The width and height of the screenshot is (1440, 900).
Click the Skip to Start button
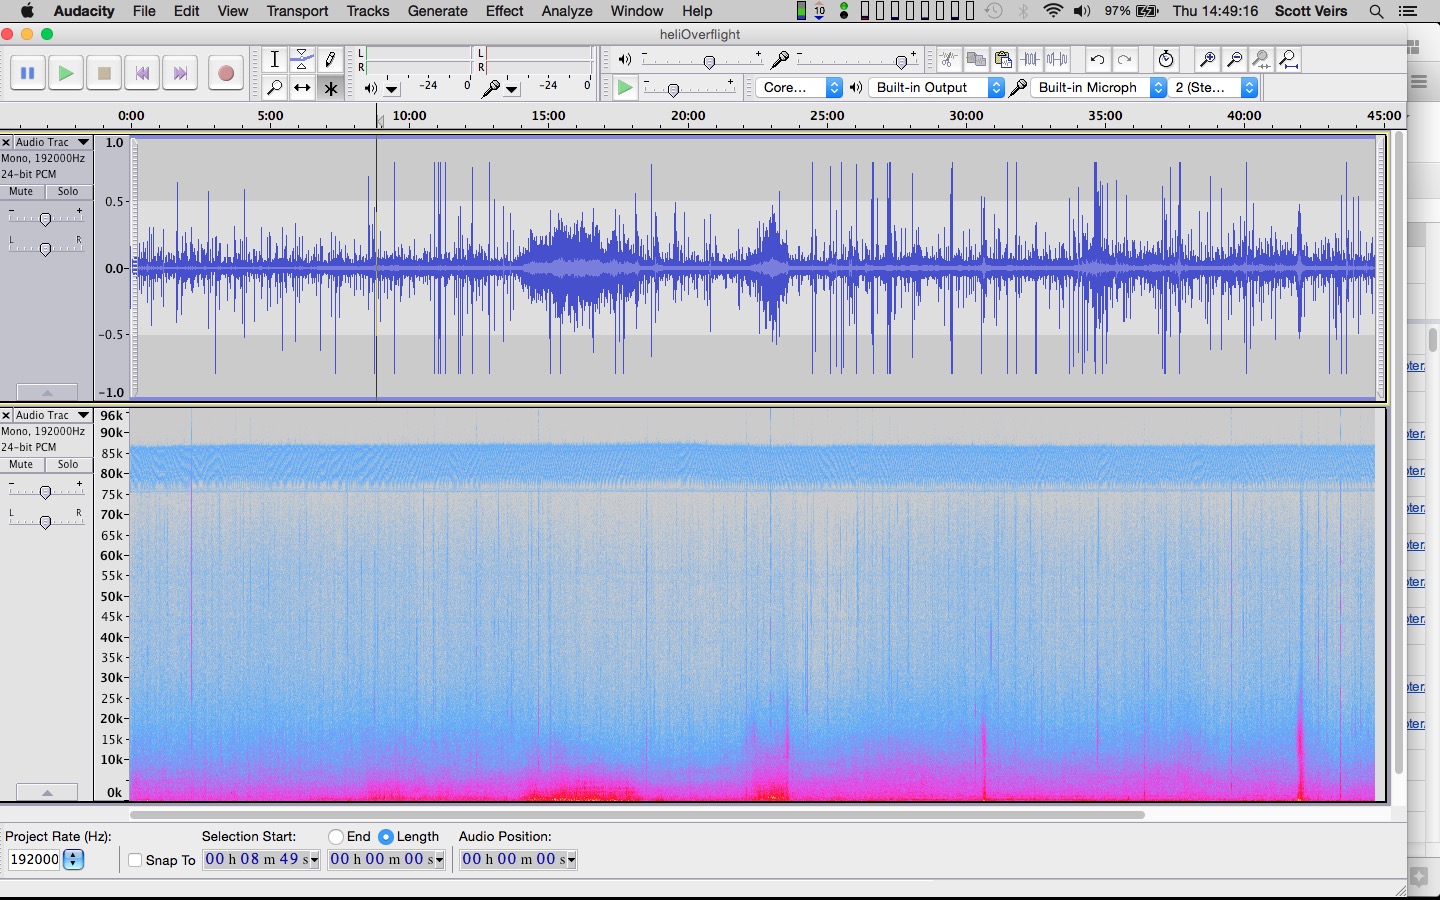click(142, 73)
